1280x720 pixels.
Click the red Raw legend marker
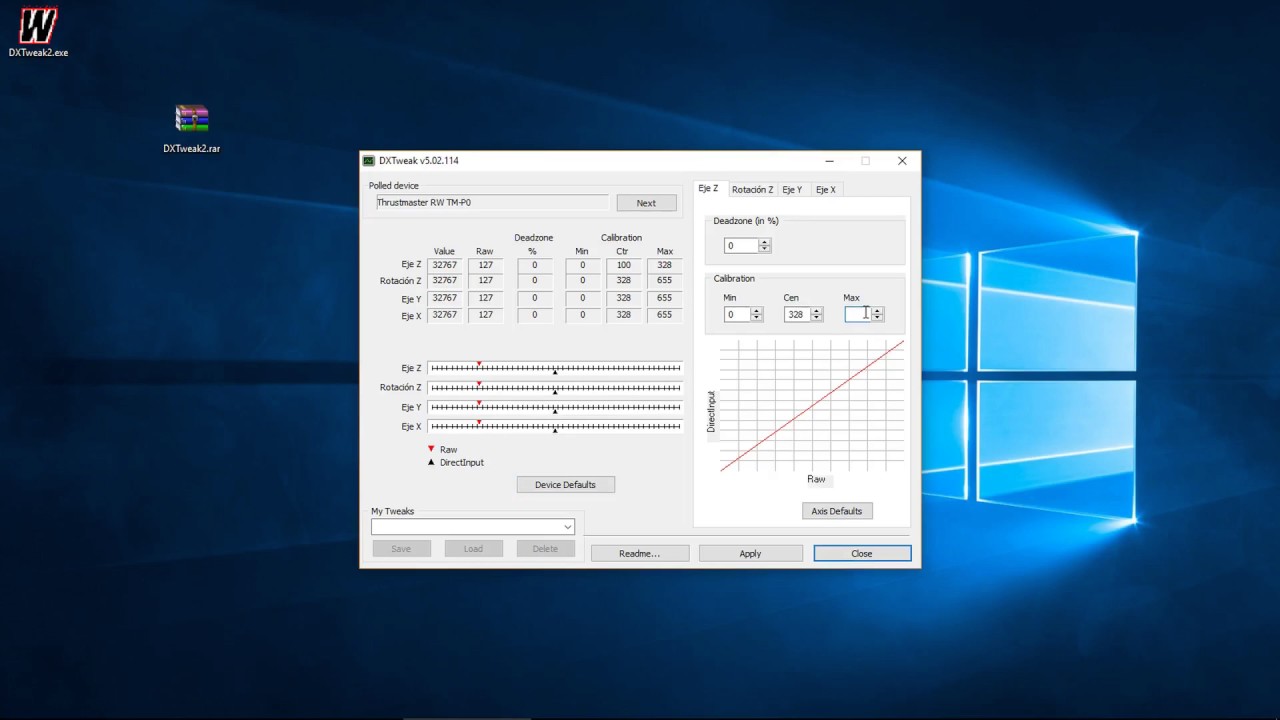(431, 449)
